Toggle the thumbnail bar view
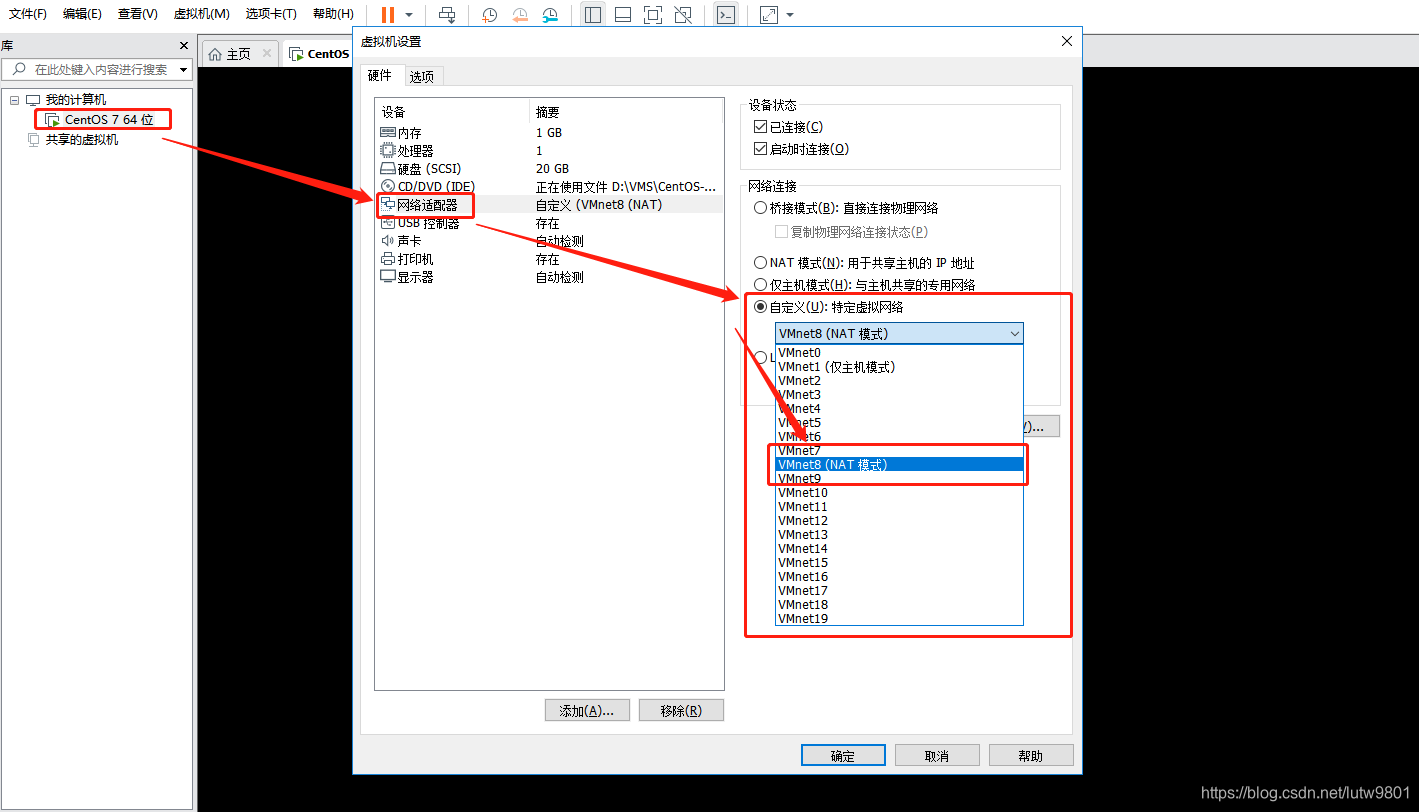The image size is (1419, 812). (x=622, y=15)
